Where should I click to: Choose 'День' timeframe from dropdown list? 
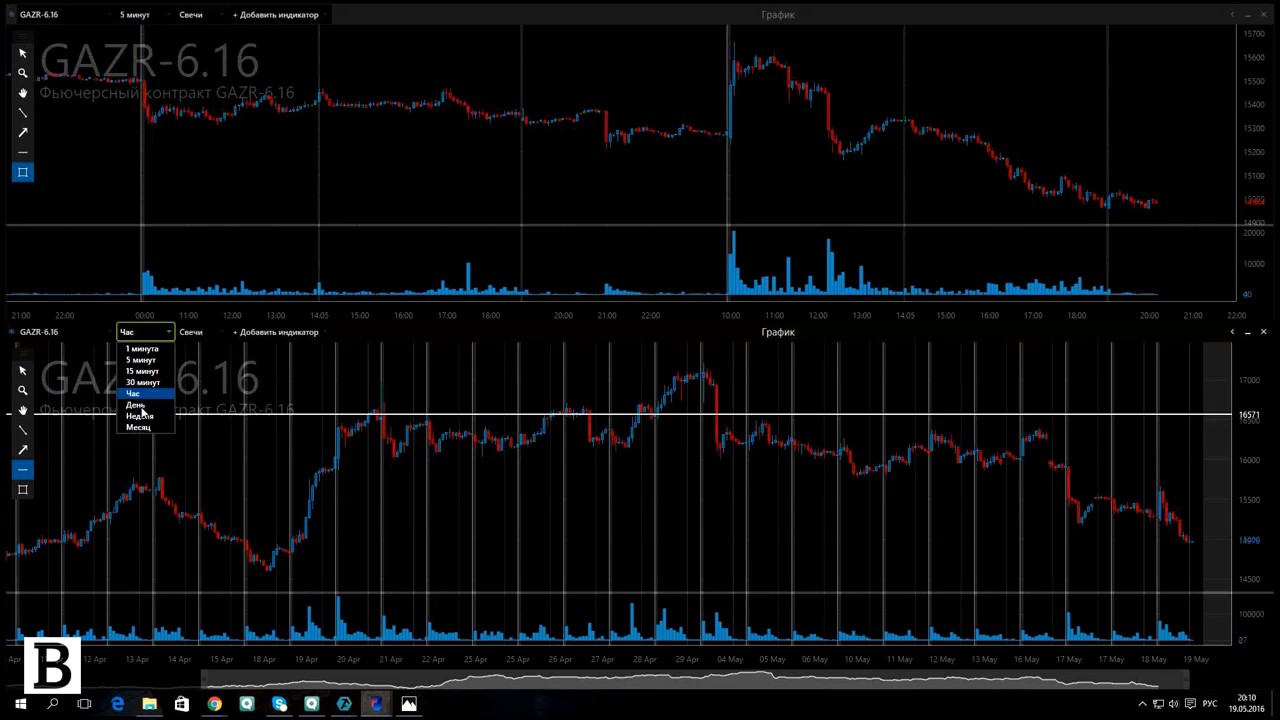(146, 404)
